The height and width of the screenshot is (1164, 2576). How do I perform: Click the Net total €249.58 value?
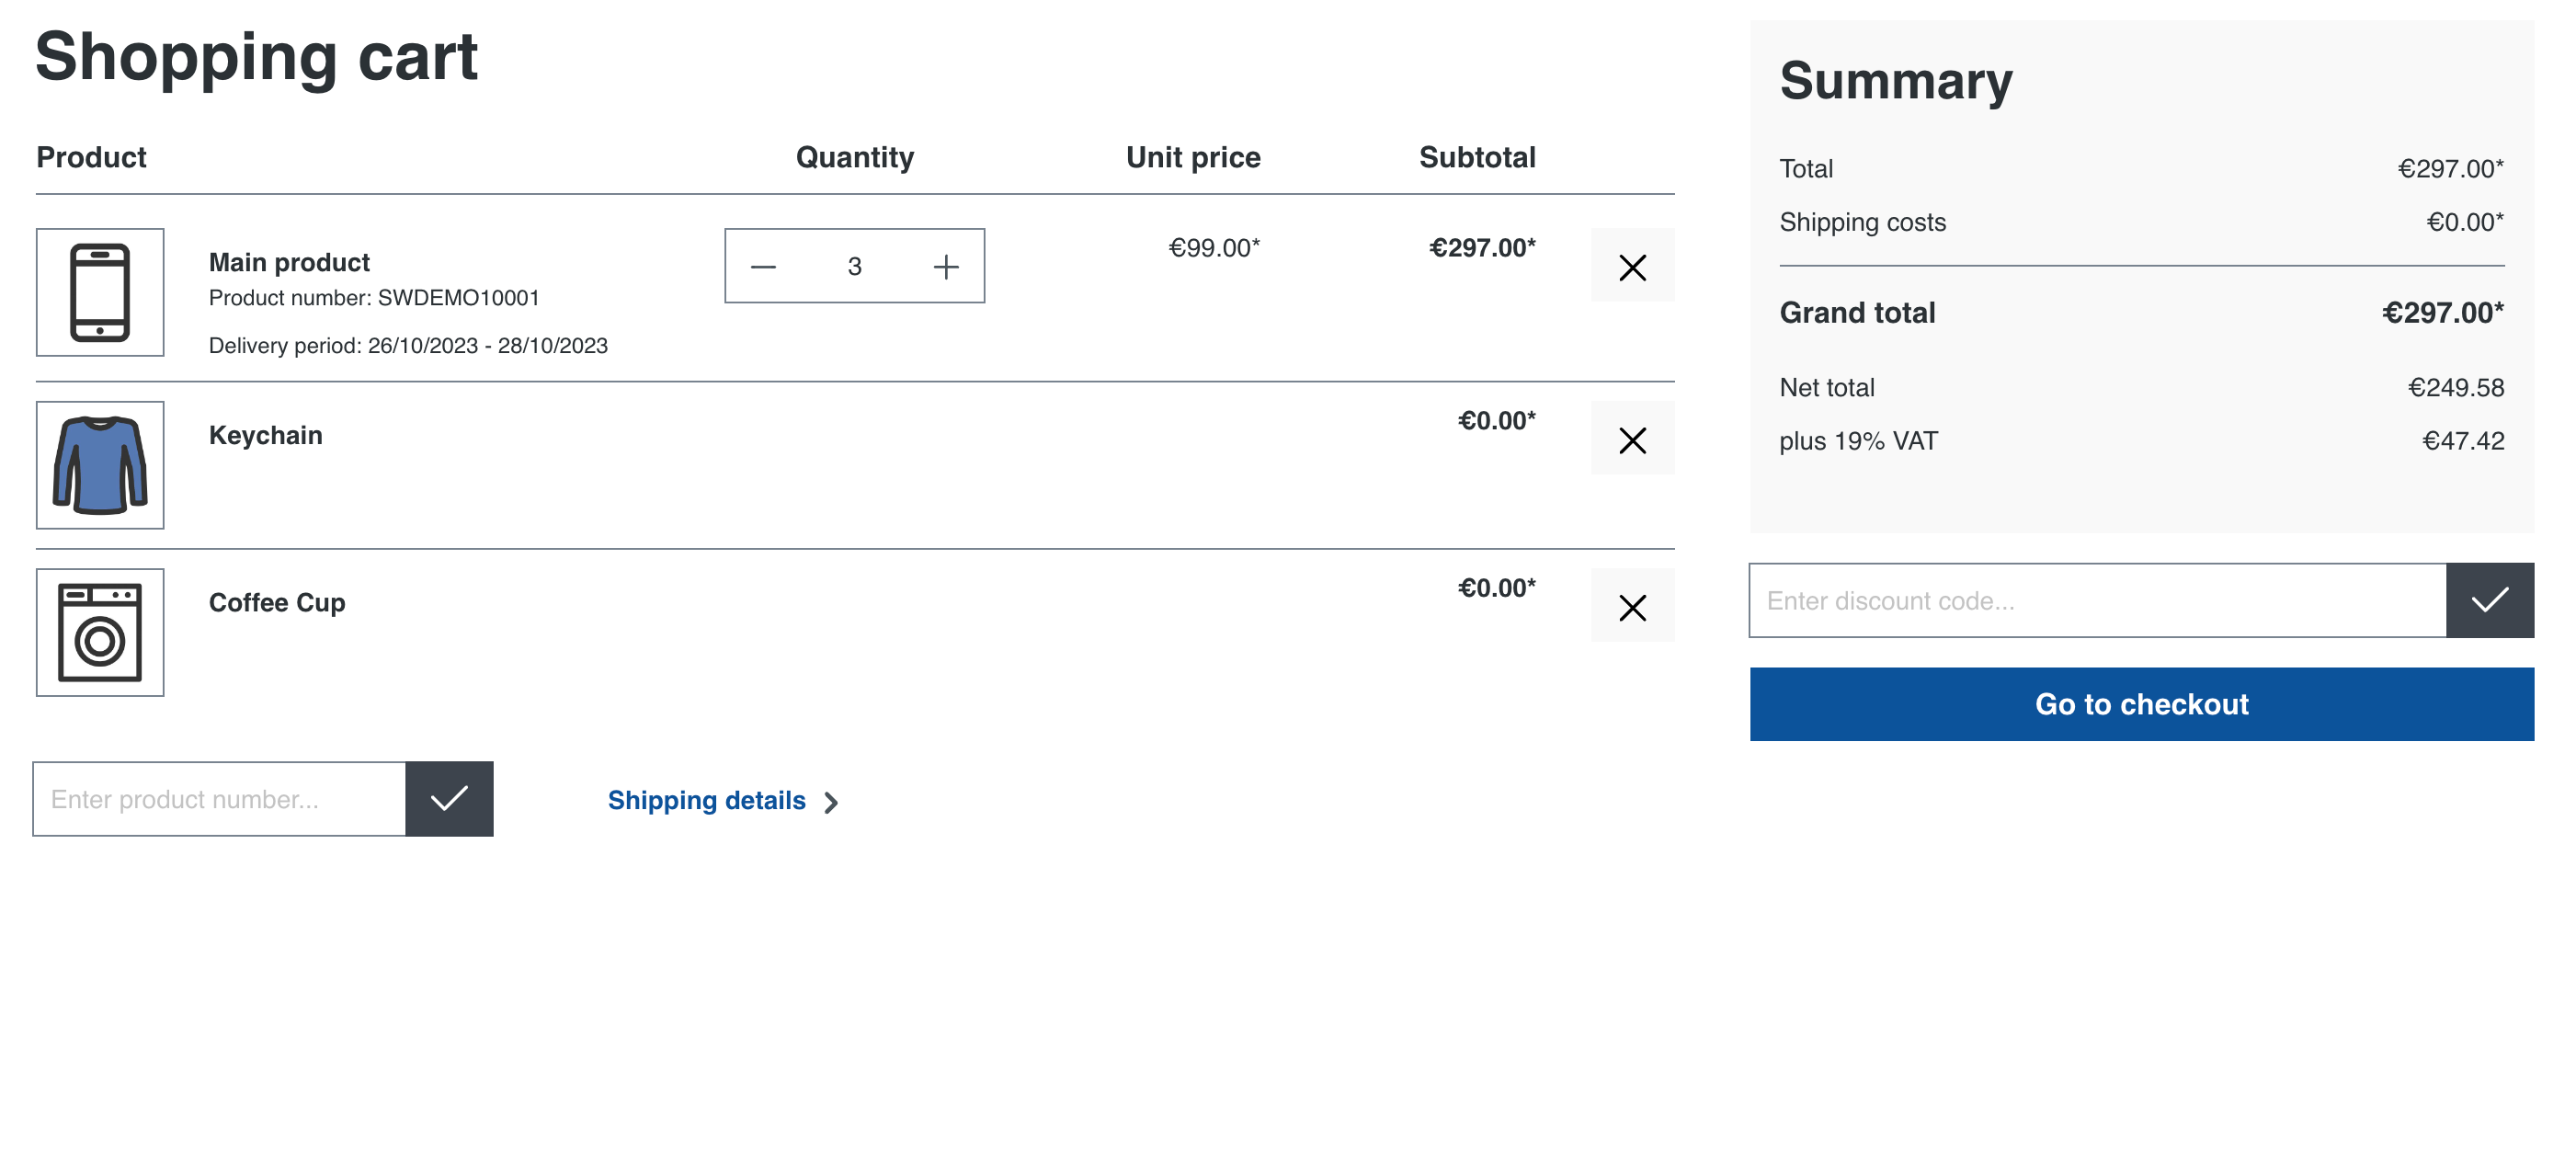pos(2455,388)
